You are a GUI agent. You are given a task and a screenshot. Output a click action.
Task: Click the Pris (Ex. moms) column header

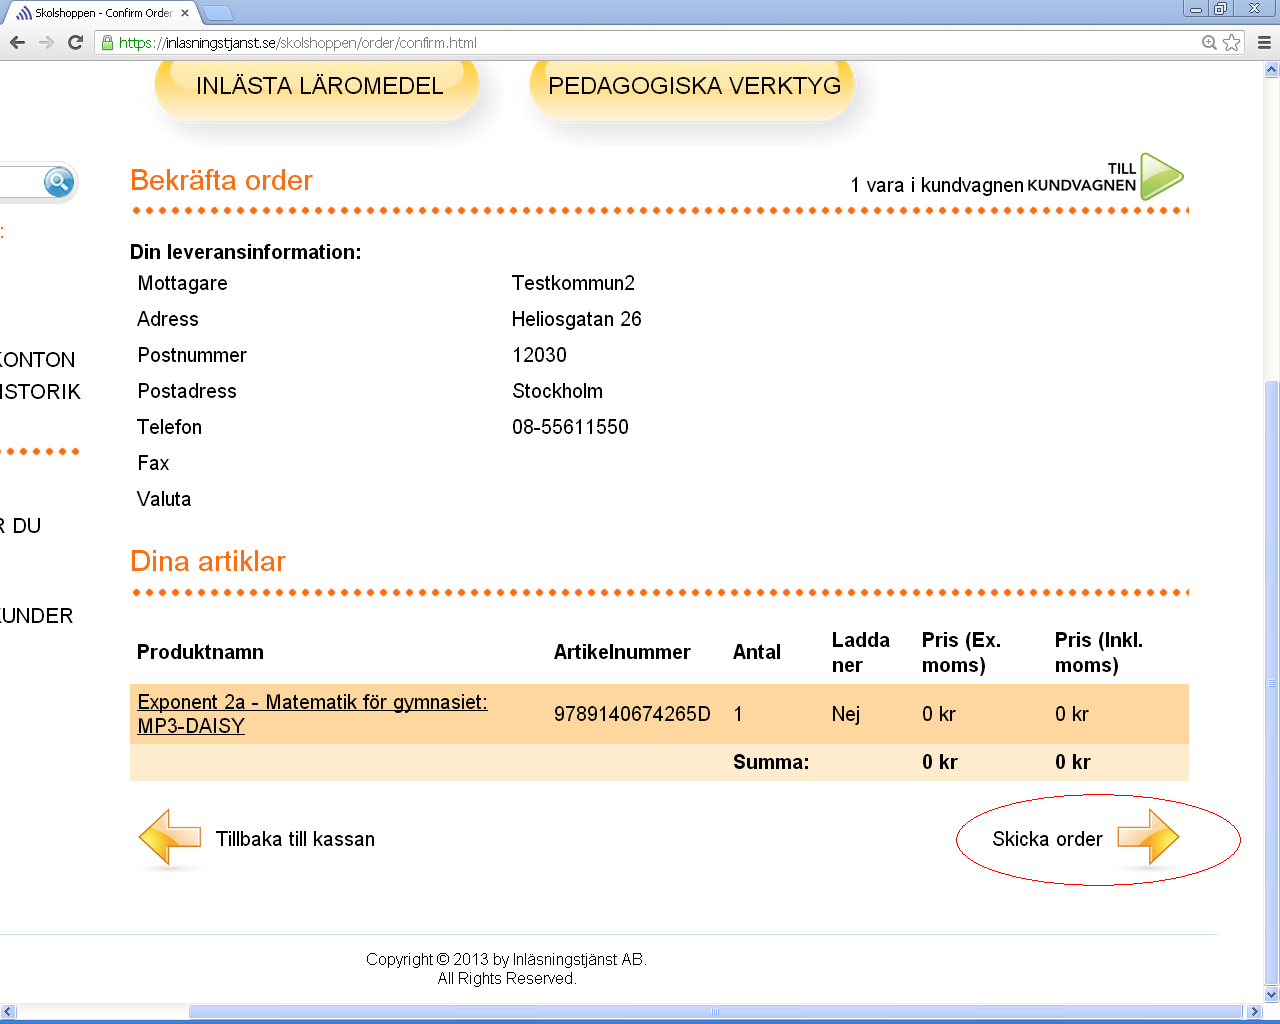tap(961, 652)
